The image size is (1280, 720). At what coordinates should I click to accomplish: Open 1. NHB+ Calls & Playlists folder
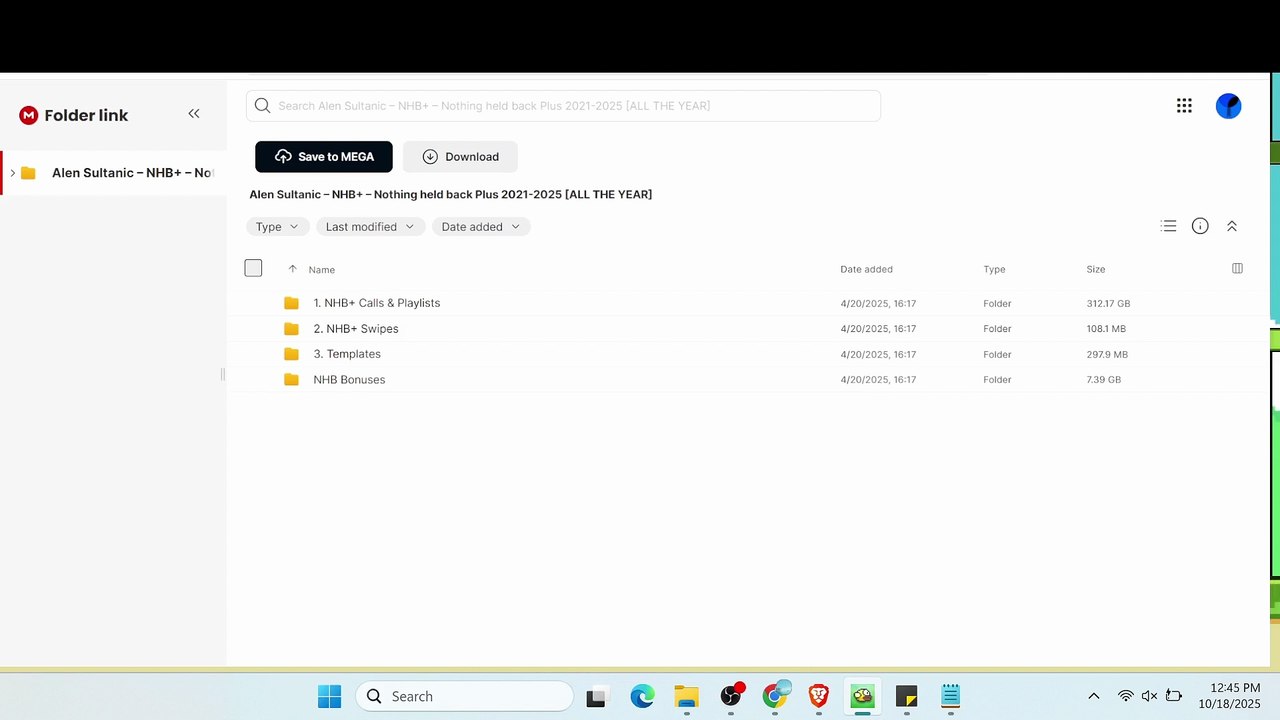click(376, 303)
